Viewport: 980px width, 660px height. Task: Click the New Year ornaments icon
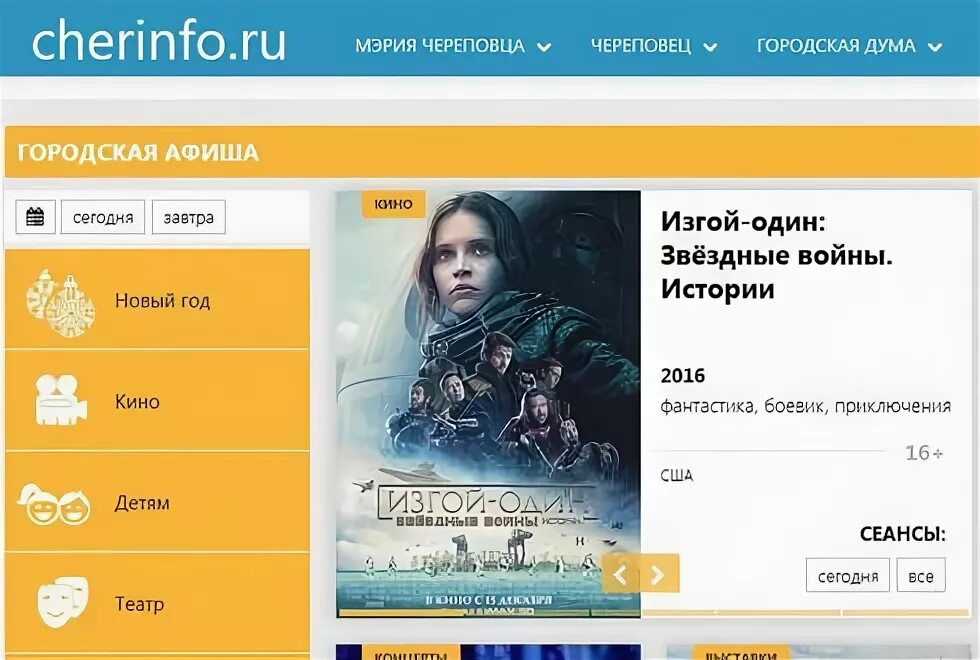61,303
